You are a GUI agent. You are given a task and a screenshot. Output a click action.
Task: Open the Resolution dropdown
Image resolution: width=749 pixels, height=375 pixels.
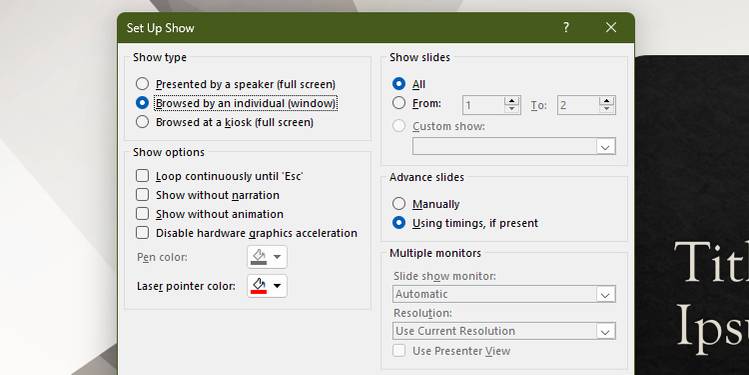[x=504, y=331]
